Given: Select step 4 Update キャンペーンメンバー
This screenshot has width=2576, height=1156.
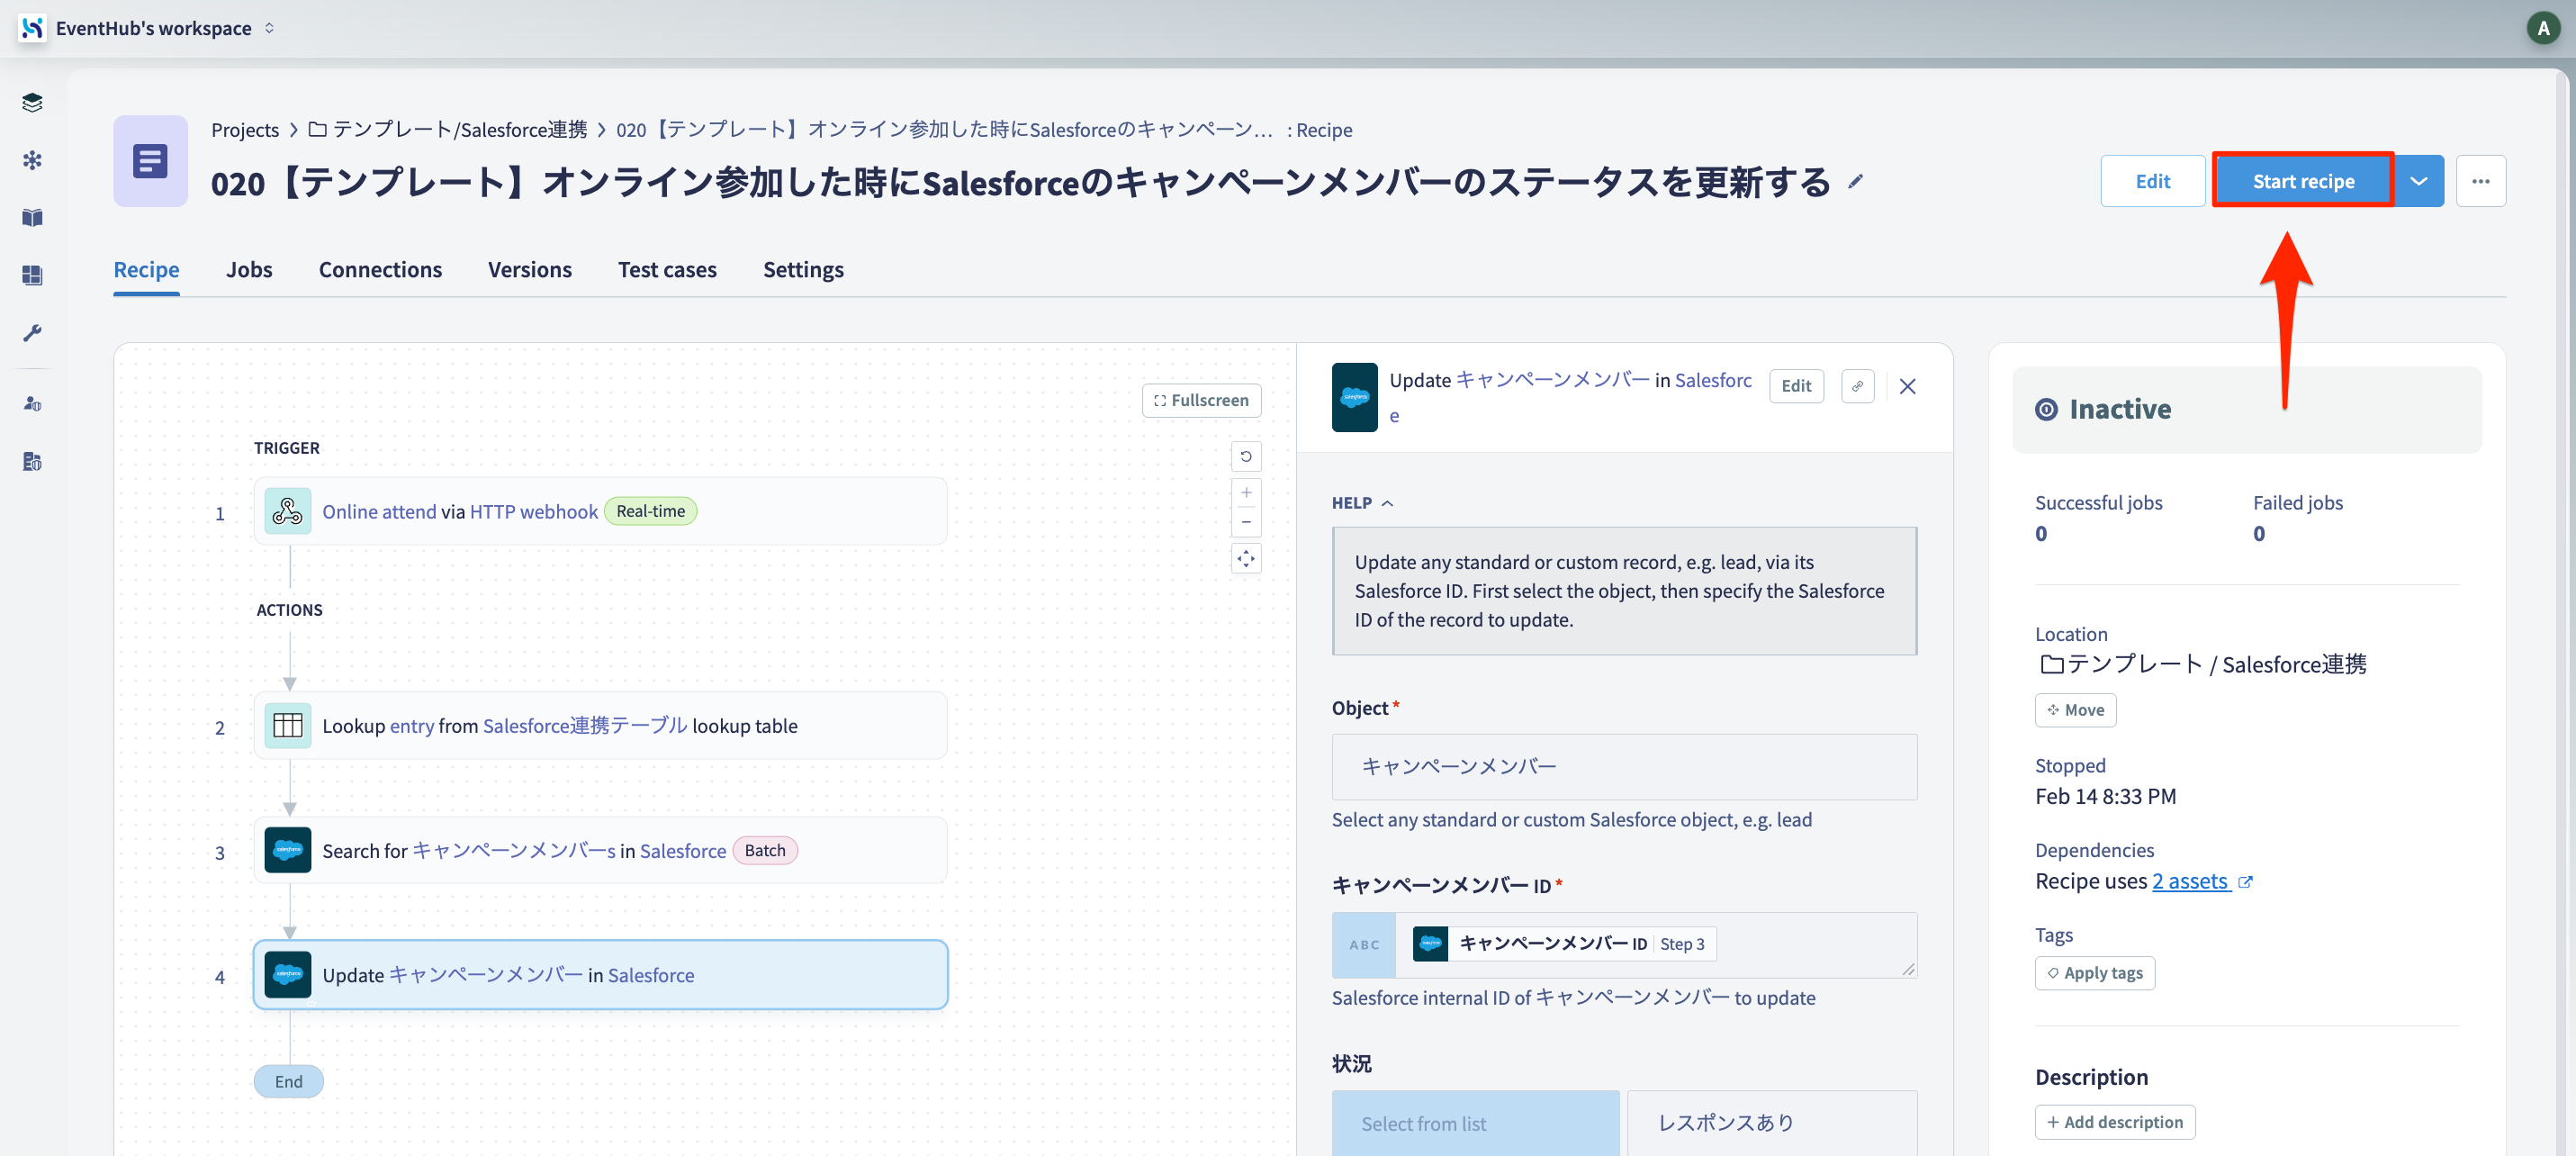Looking at the screenshot, I should pos(600,975).
